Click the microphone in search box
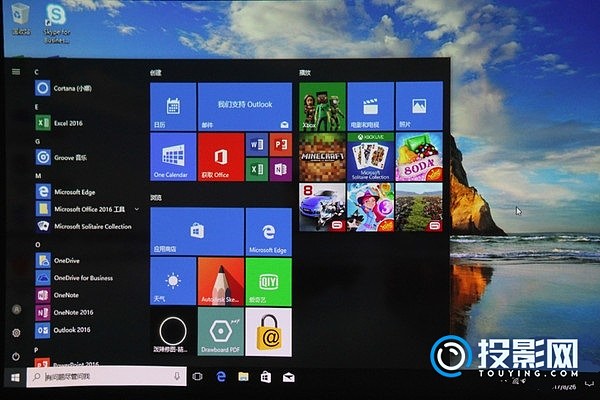 177,377
